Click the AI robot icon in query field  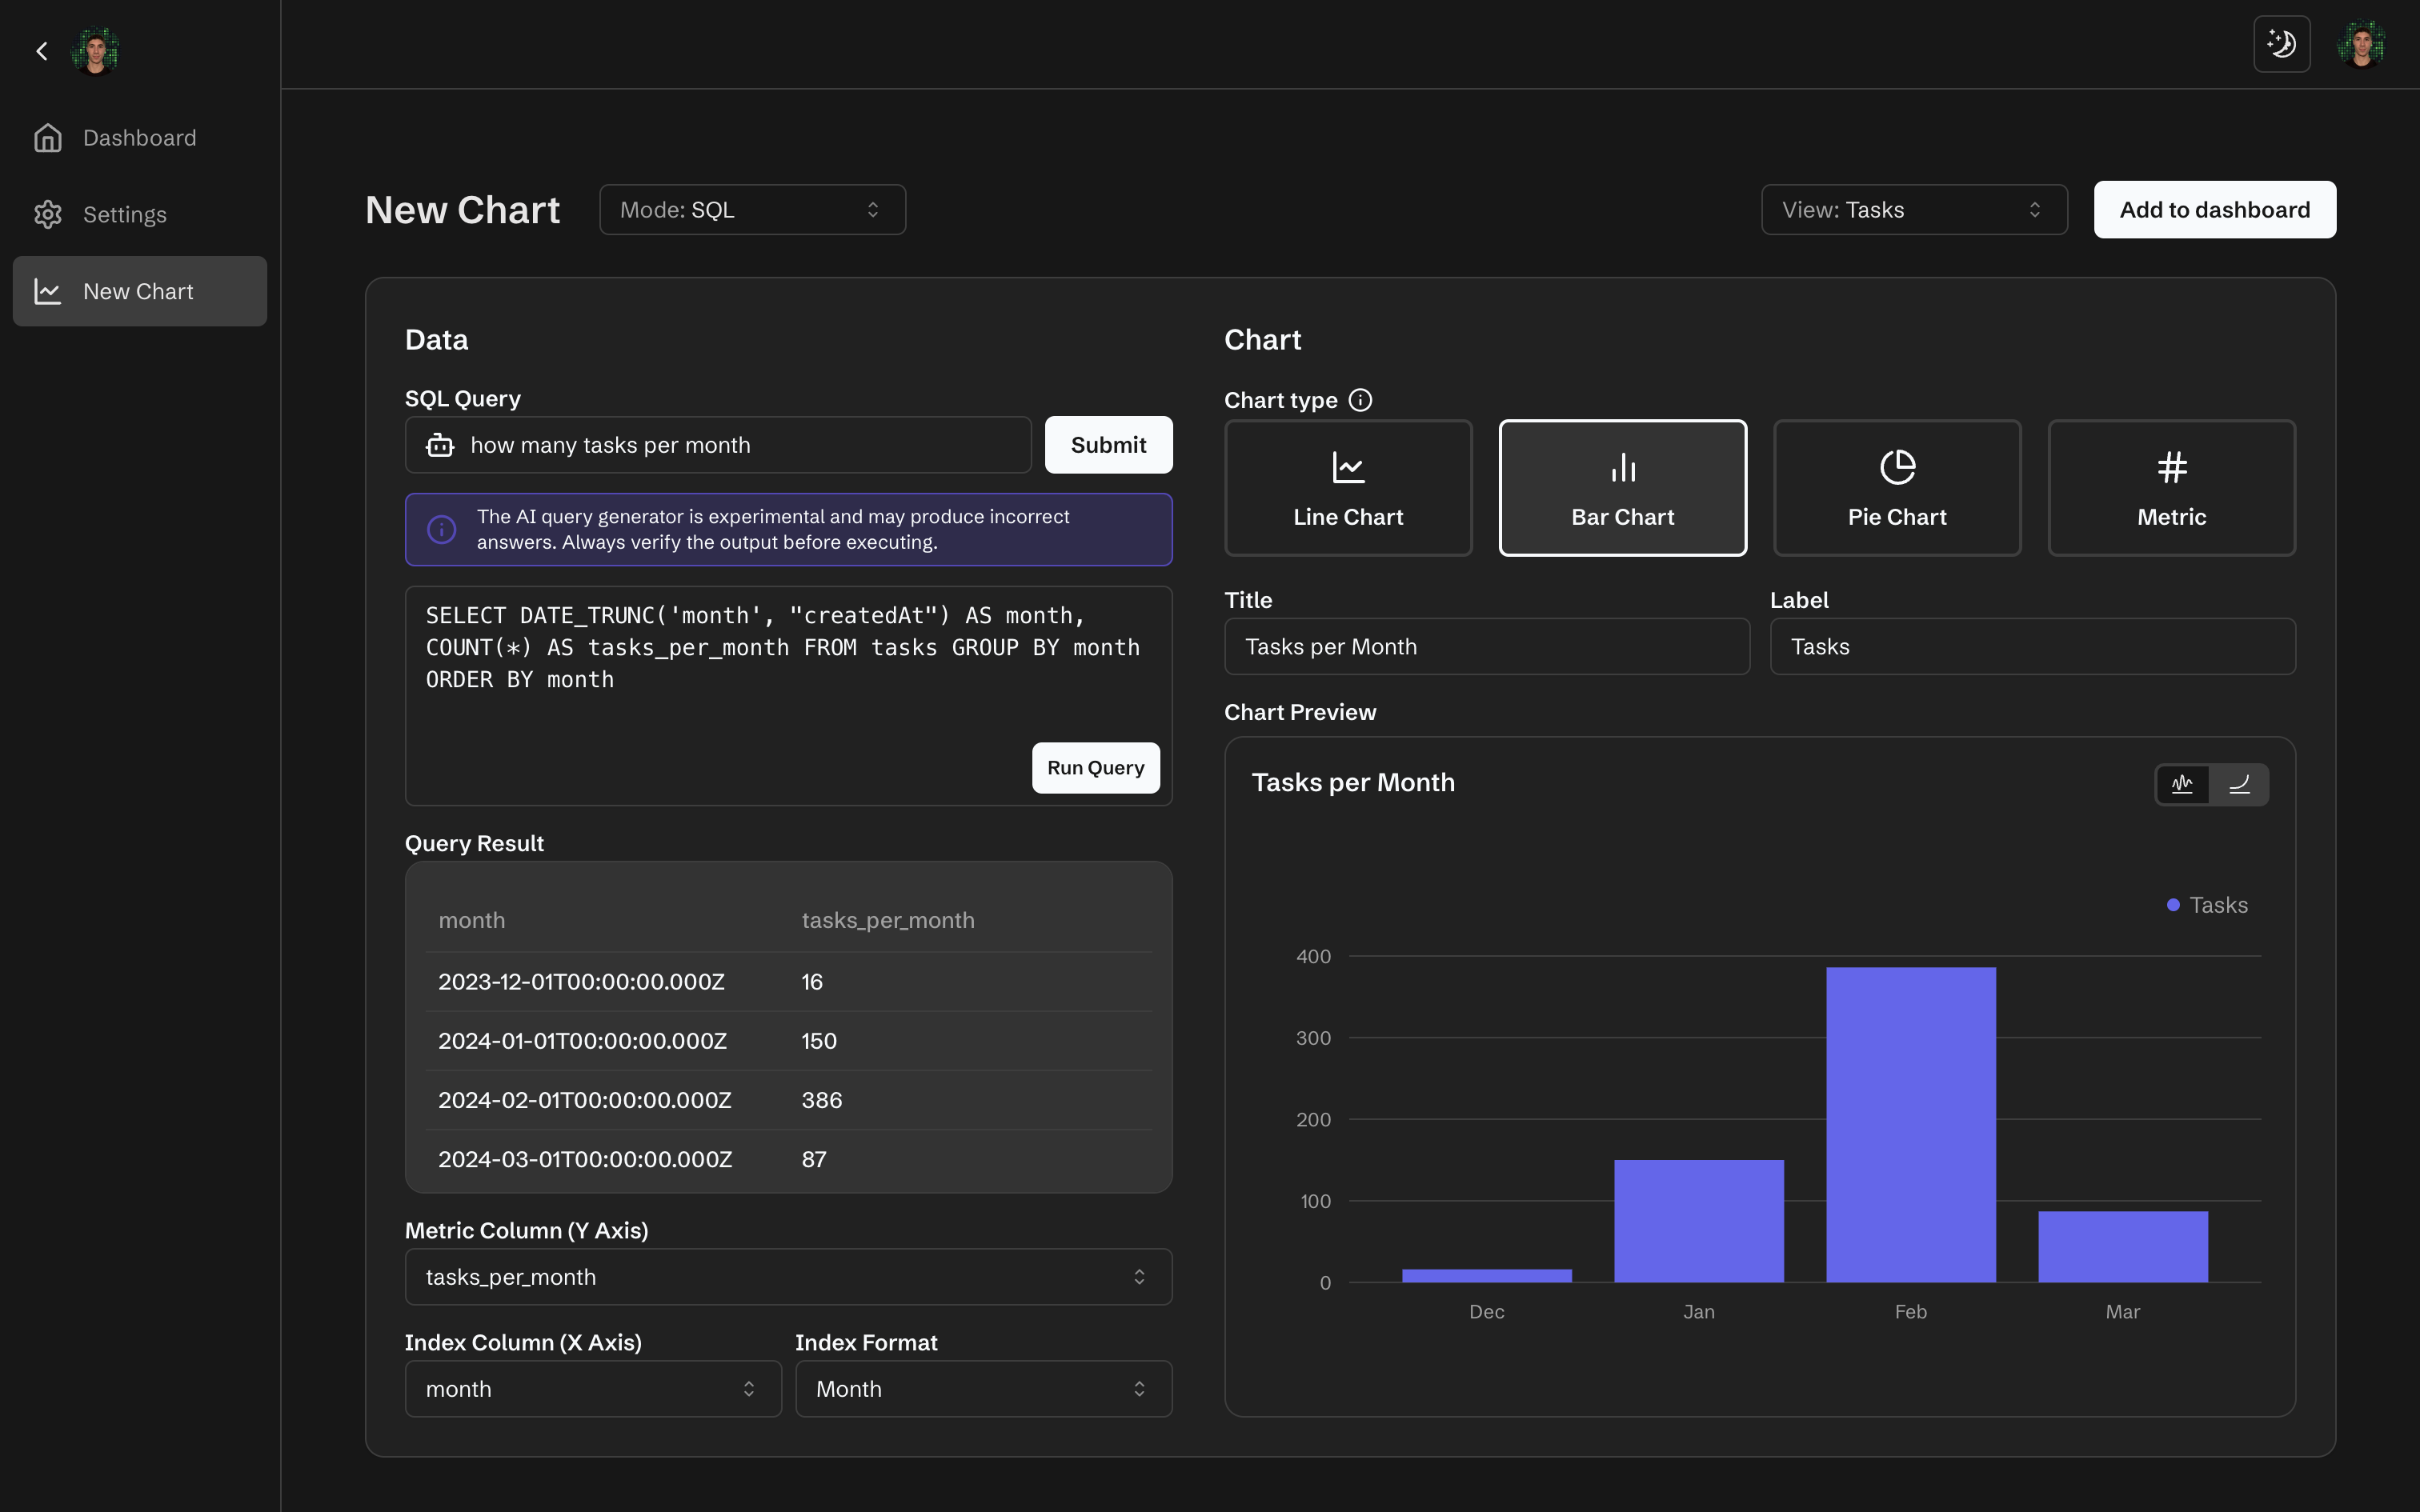point(440,446)
